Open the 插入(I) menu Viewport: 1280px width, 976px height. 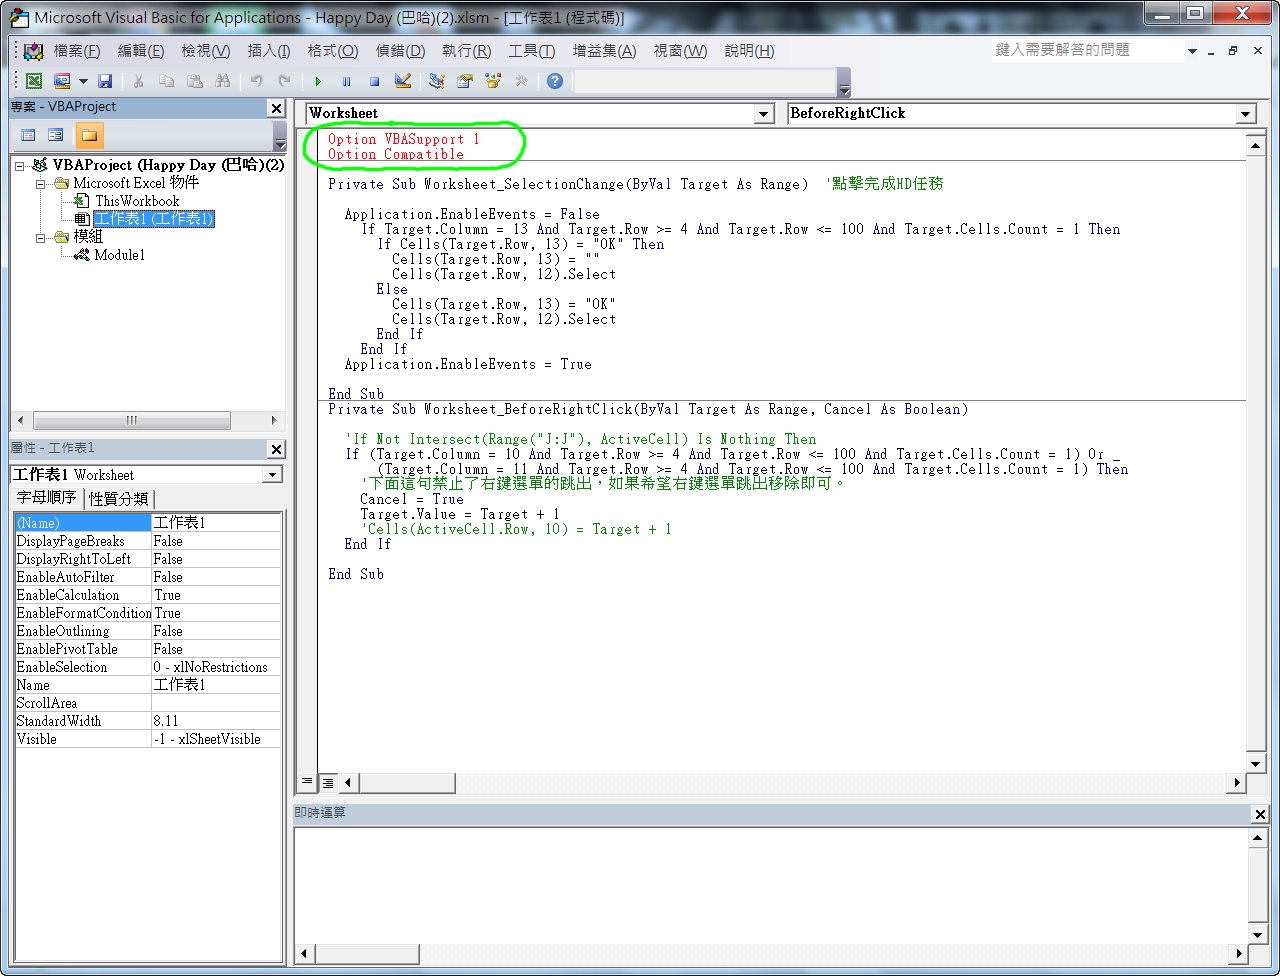click(x=269, y=51)
